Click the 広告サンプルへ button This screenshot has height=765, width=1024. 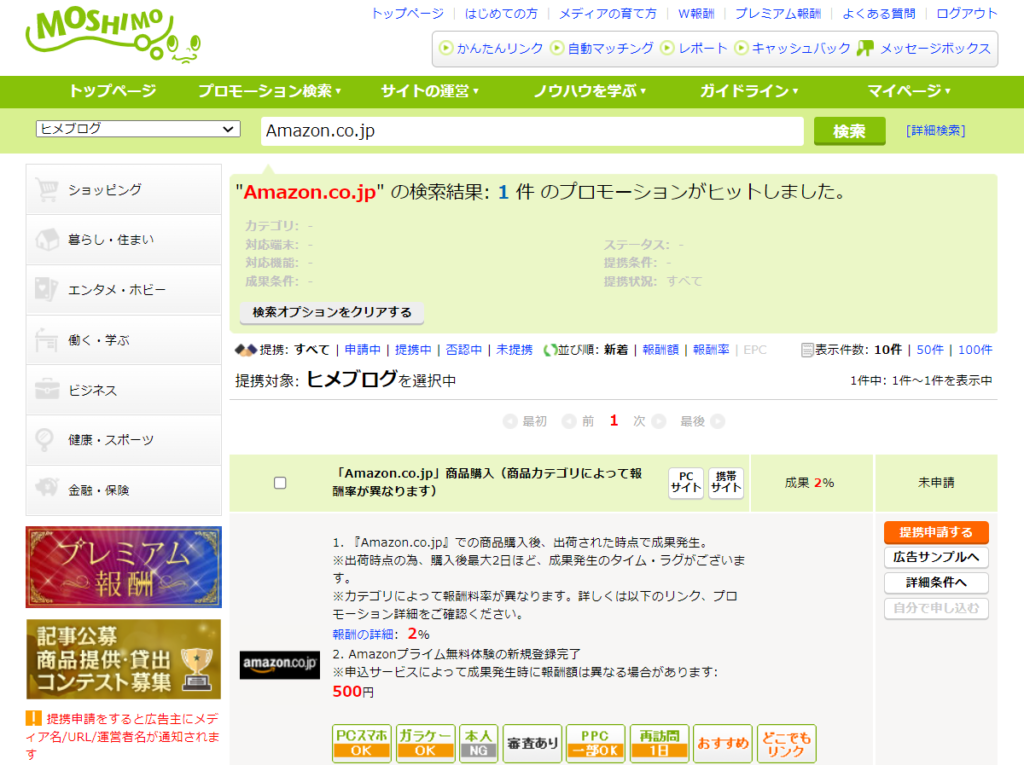coord(936,557)
